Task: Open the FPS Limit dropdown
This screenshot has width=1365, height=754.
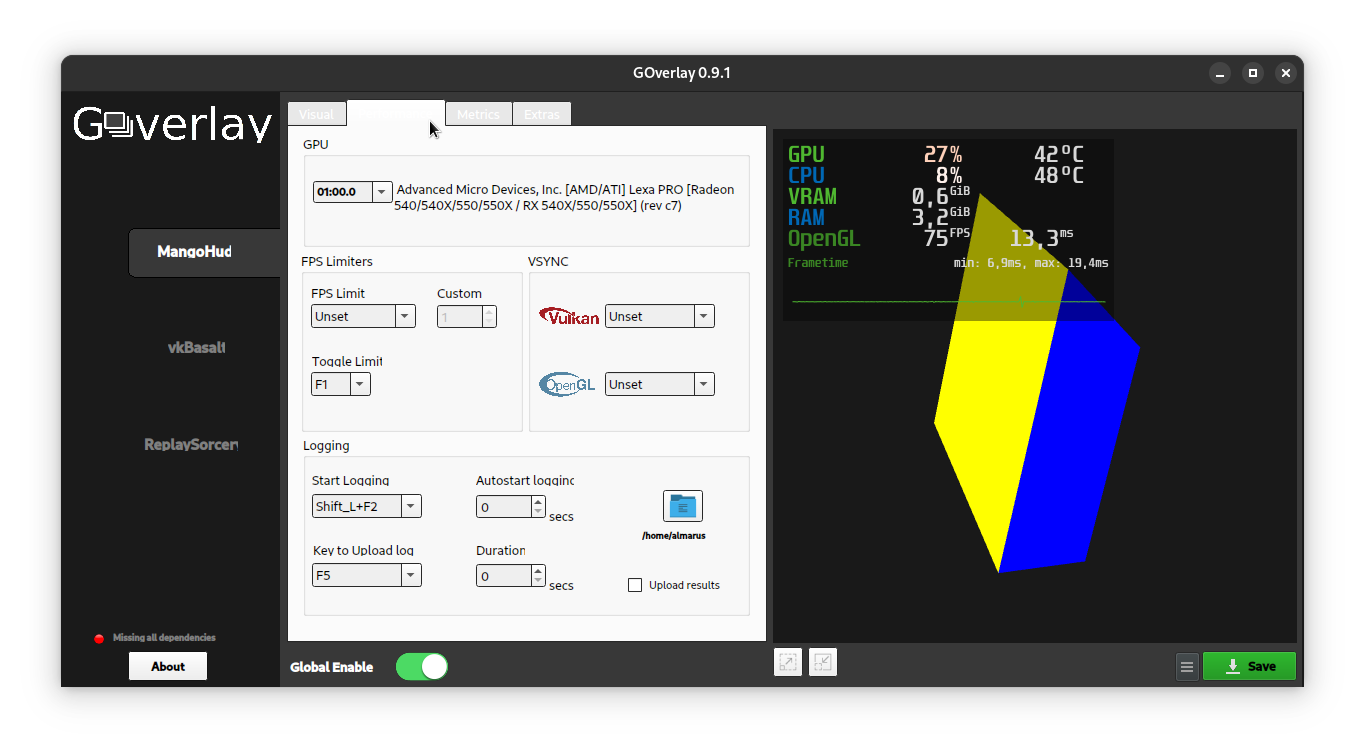Action: pos(363,316)
